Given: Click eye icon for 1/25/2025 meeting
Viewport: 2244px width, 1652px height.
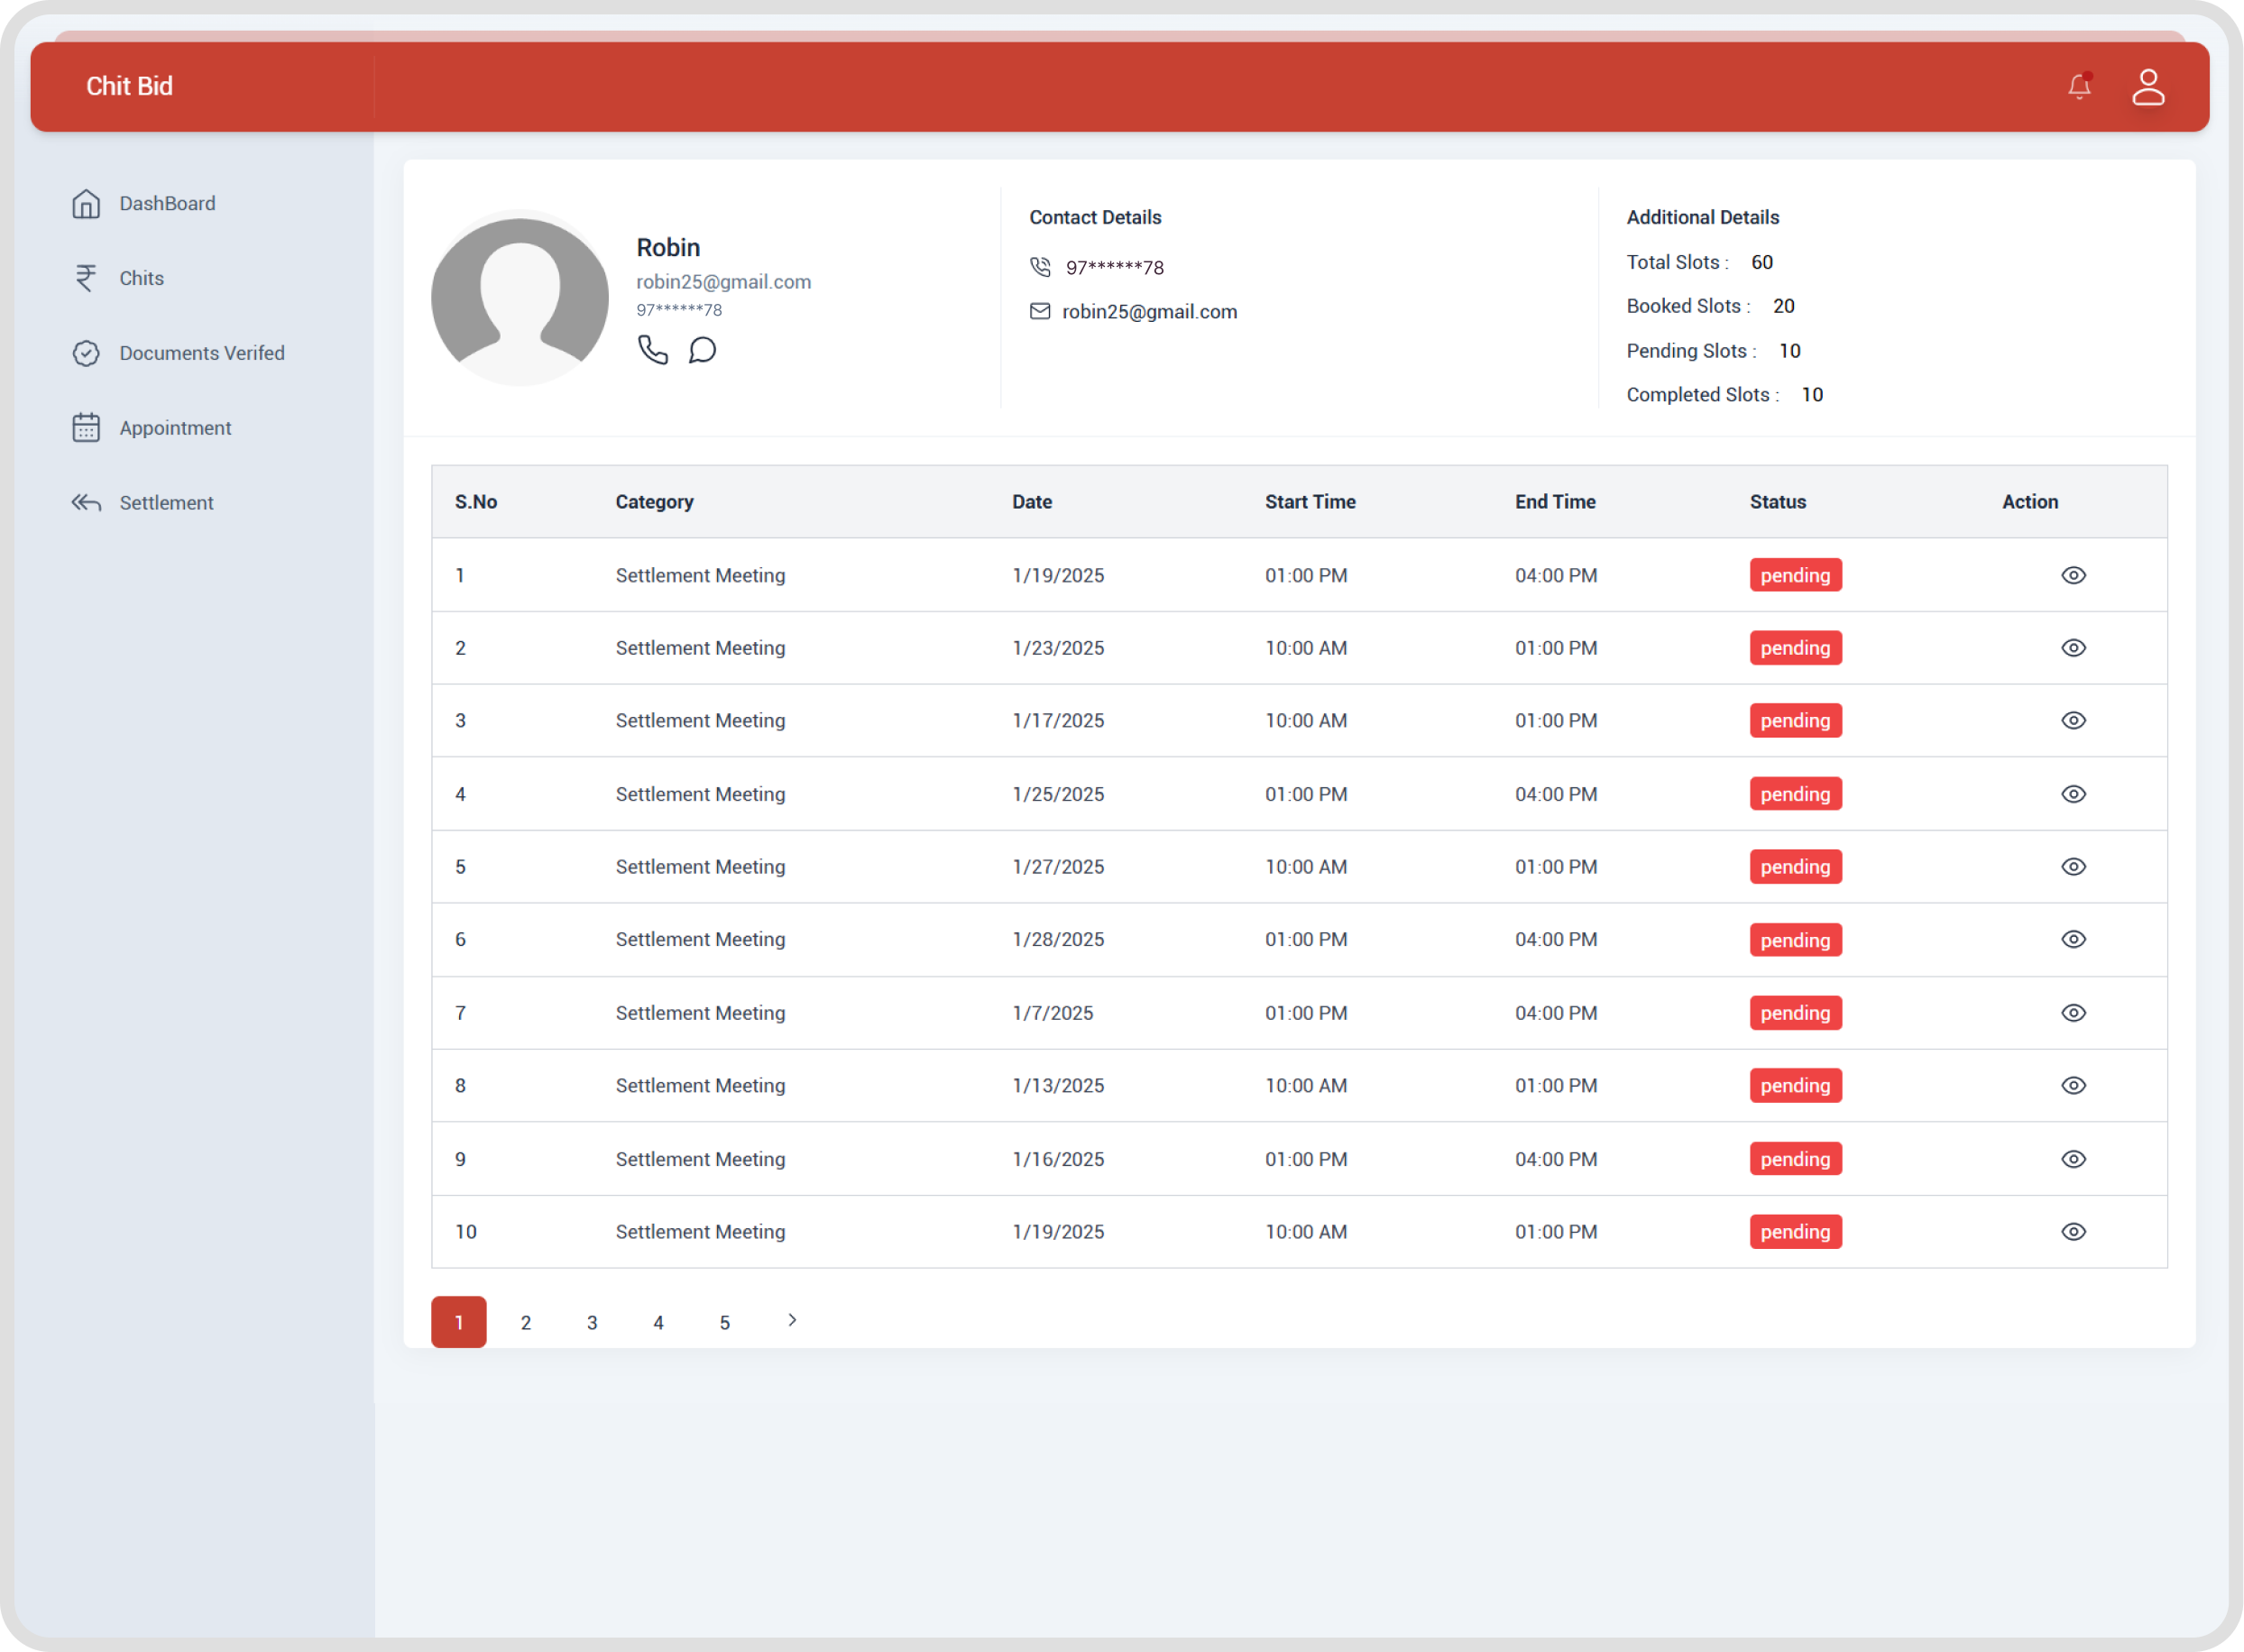Looking at the screenshot, I should [x=2073, y=794].
